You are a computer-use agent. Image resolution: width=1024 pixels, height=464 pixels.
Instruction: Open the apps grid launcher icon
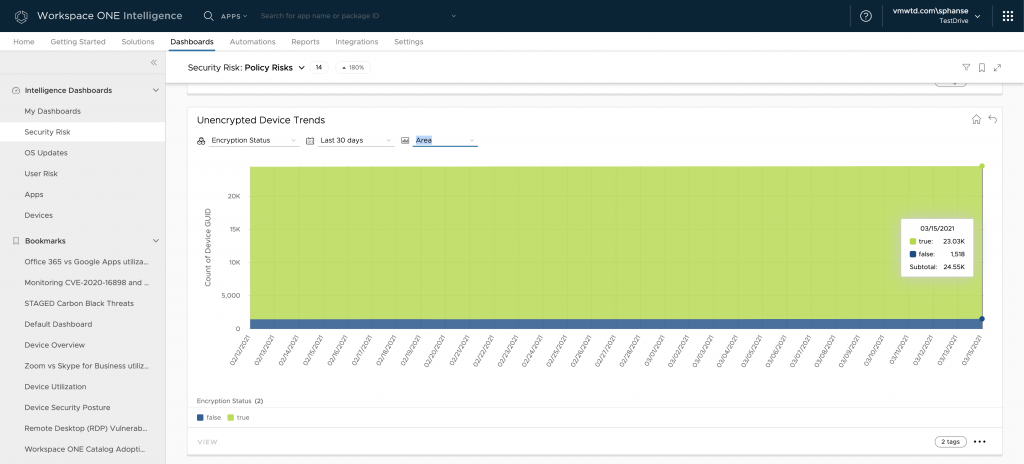(x=1008, y=16)
